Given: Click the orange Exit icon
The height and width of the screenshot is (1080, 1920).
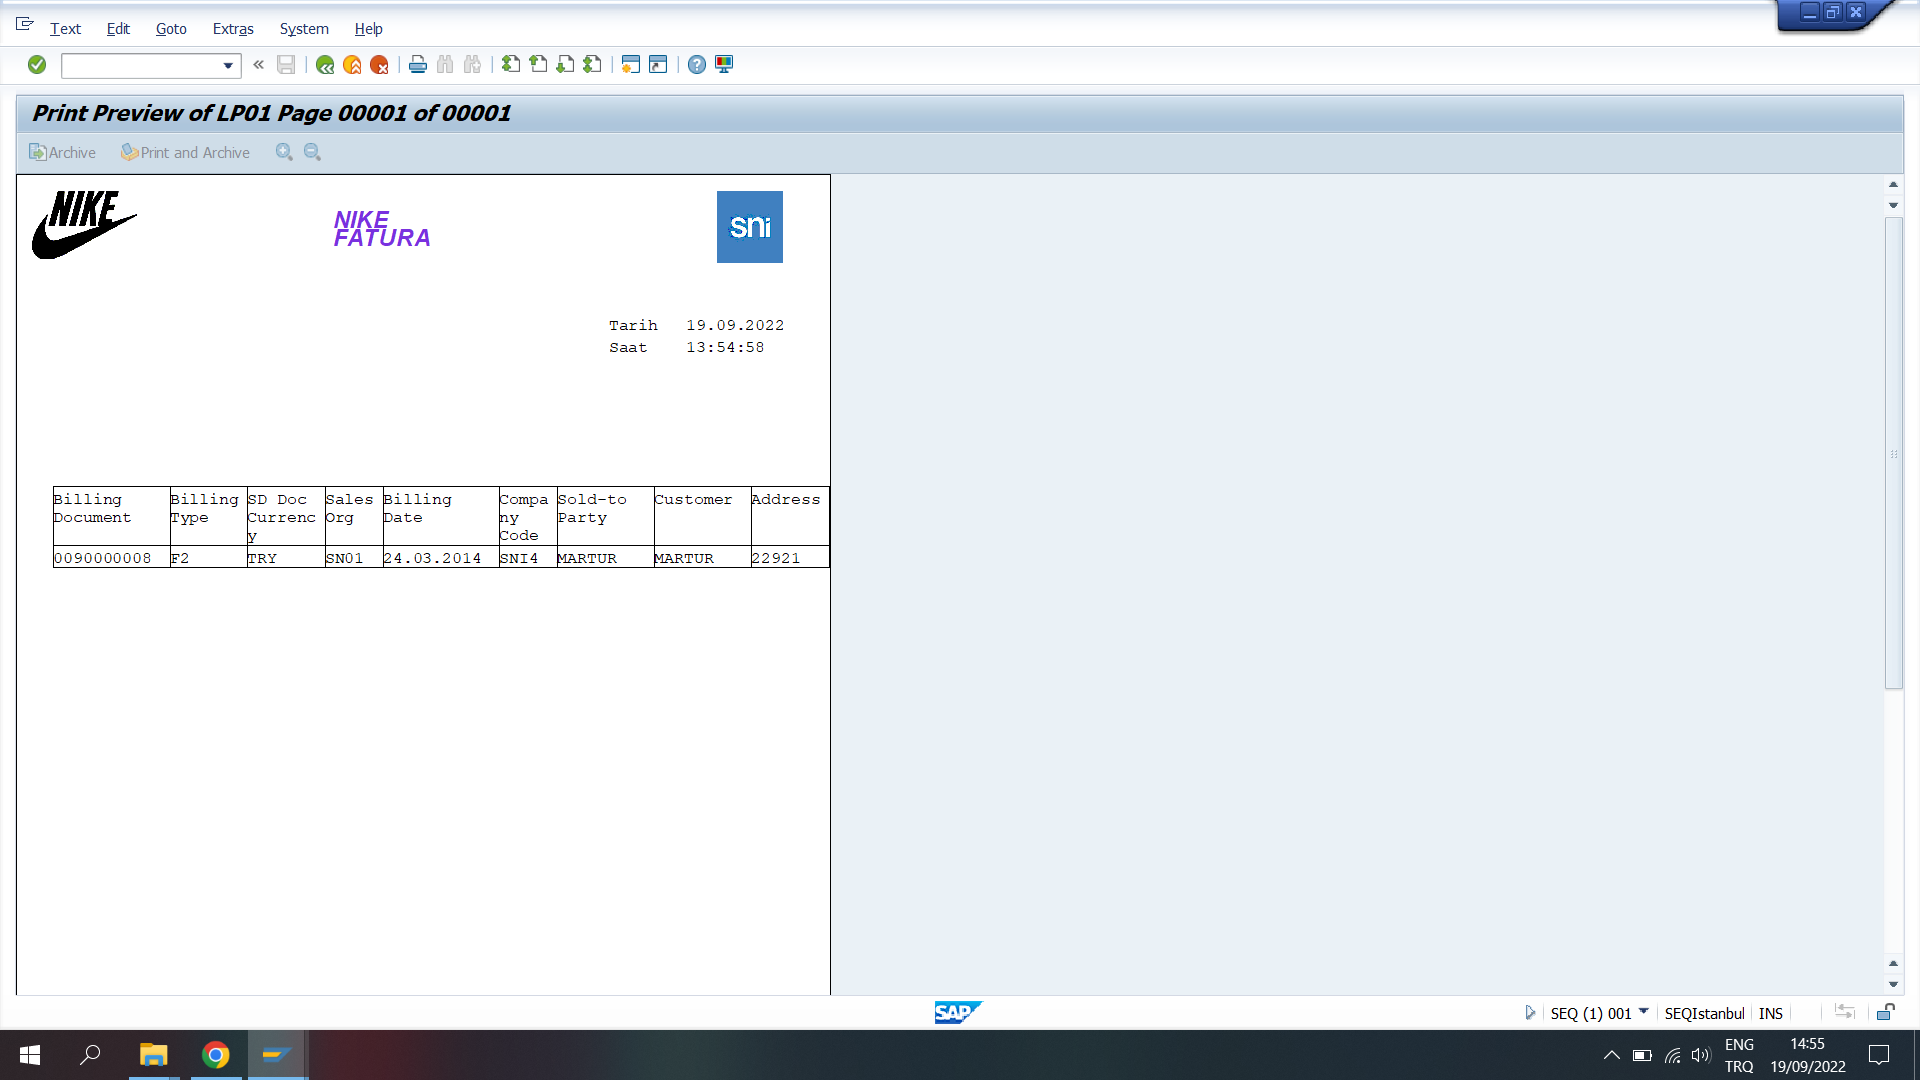Looking at the screenshot, I should pos(352,65).
